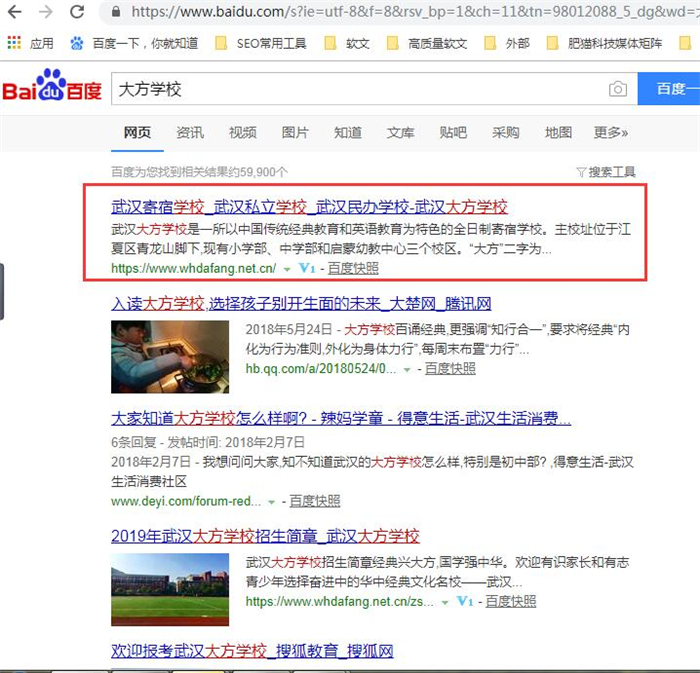The image size is (700, 673).
Task: Open 搜索工具 filter options
Action: tap(606, 172)
